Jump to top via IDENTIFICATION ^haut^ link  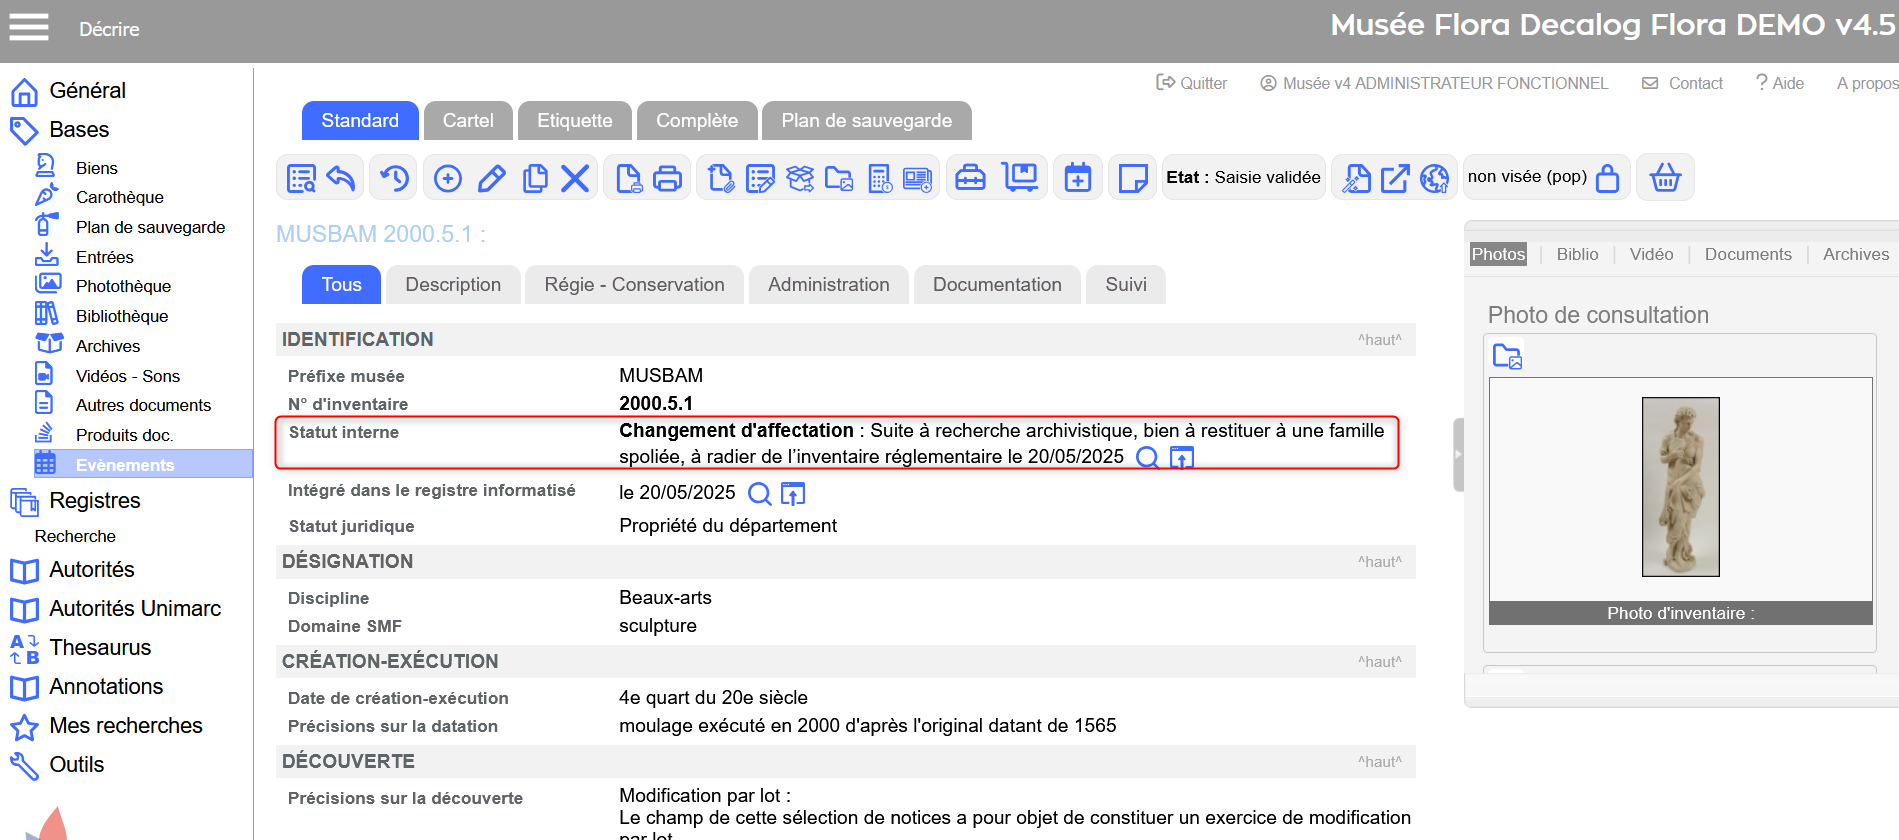(1379, 340)
